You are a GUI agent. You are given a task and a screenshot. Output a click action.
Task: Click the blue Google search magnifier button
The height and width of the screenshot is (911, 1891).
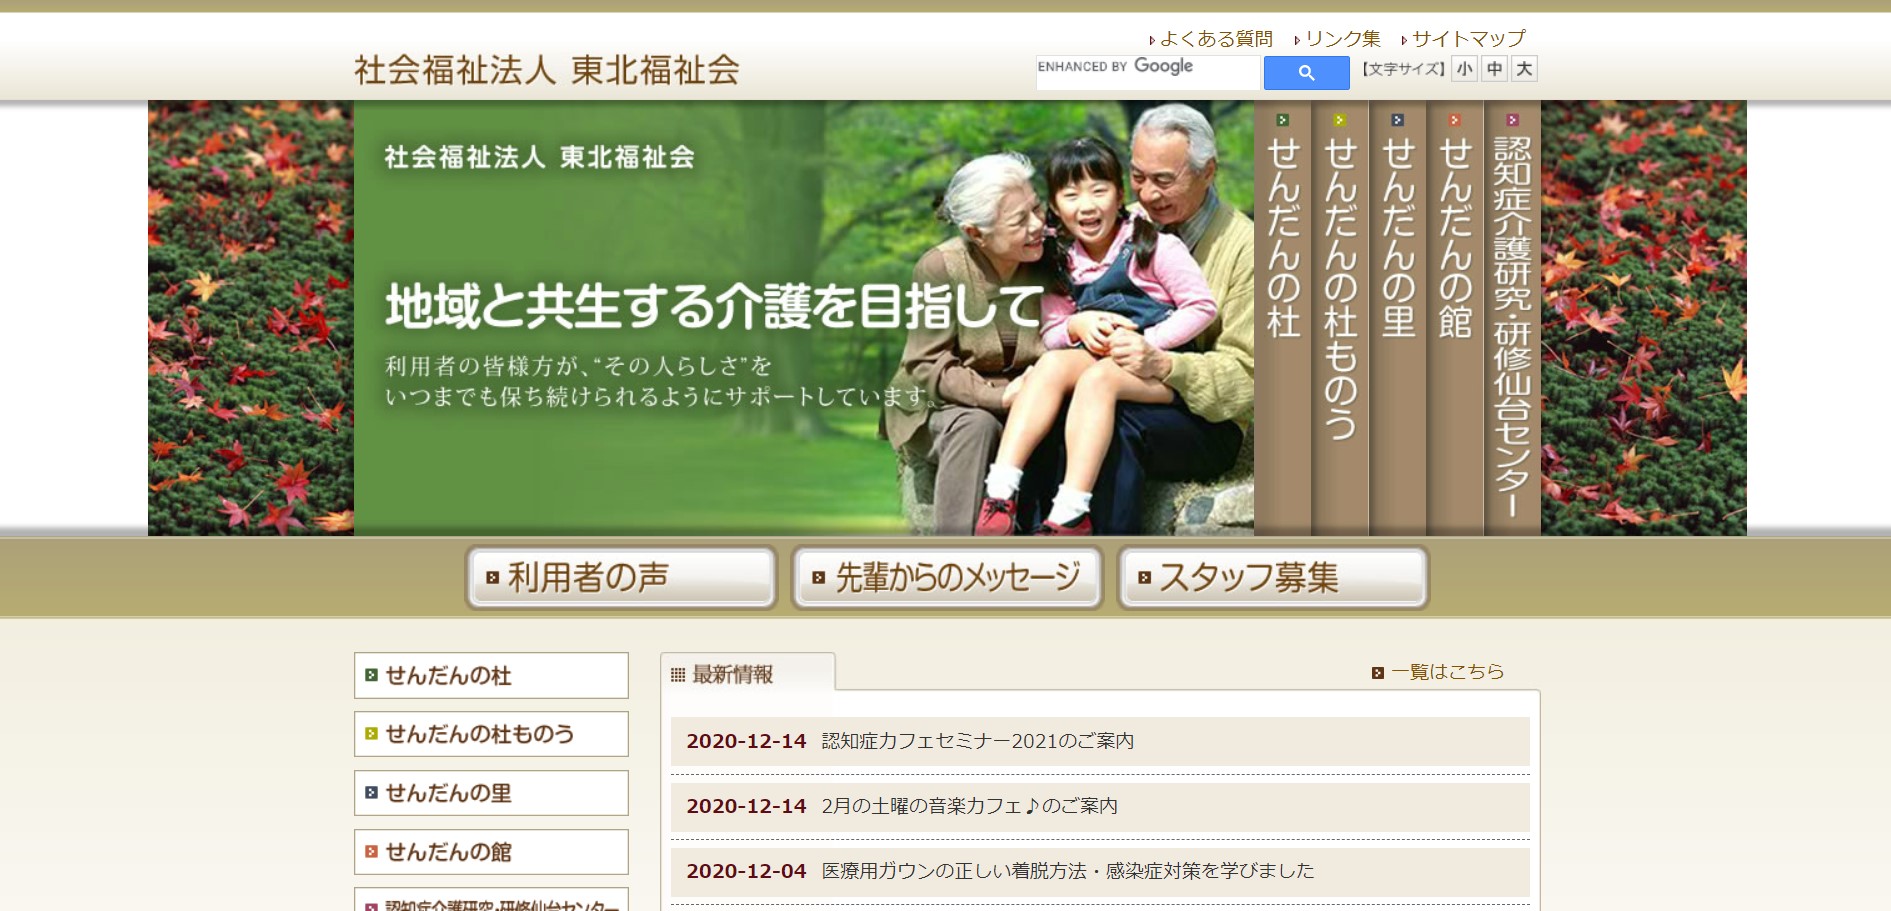pos(1306,73)
